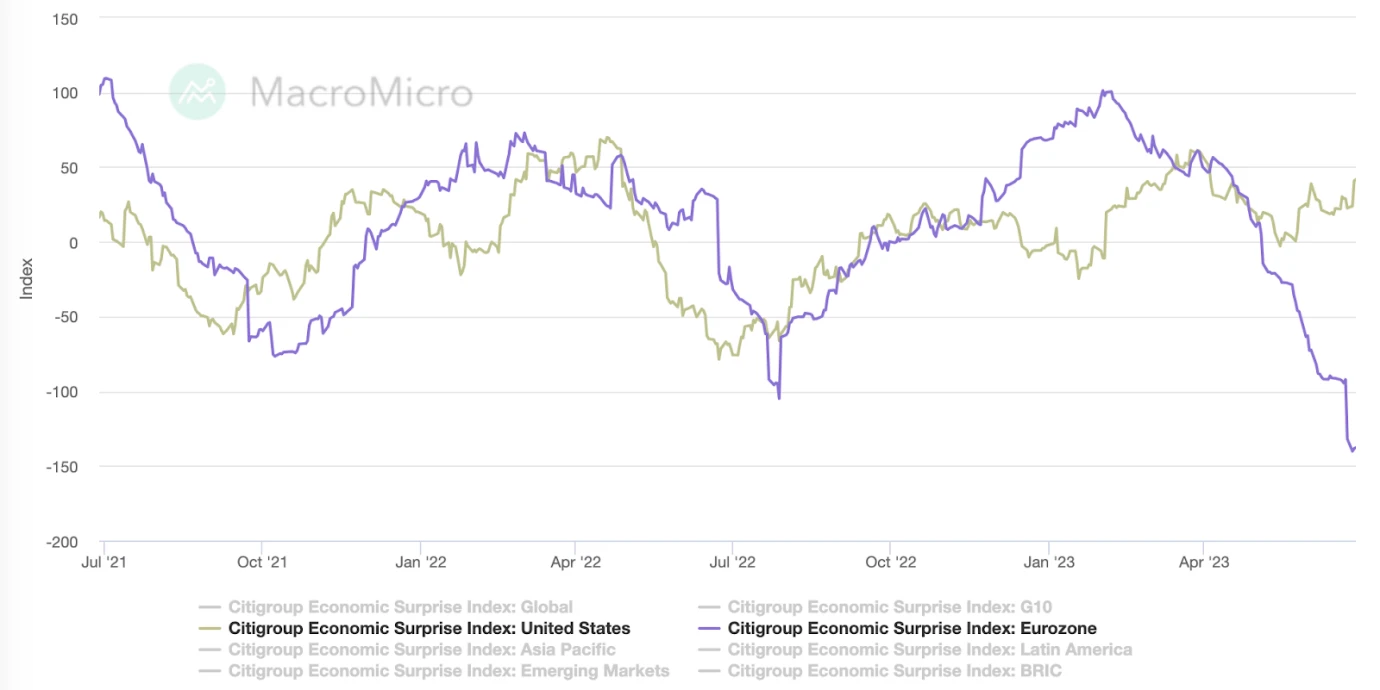Click the MacroMicro logo icon
Viewport: 1380px width, 690px height.
197,92
